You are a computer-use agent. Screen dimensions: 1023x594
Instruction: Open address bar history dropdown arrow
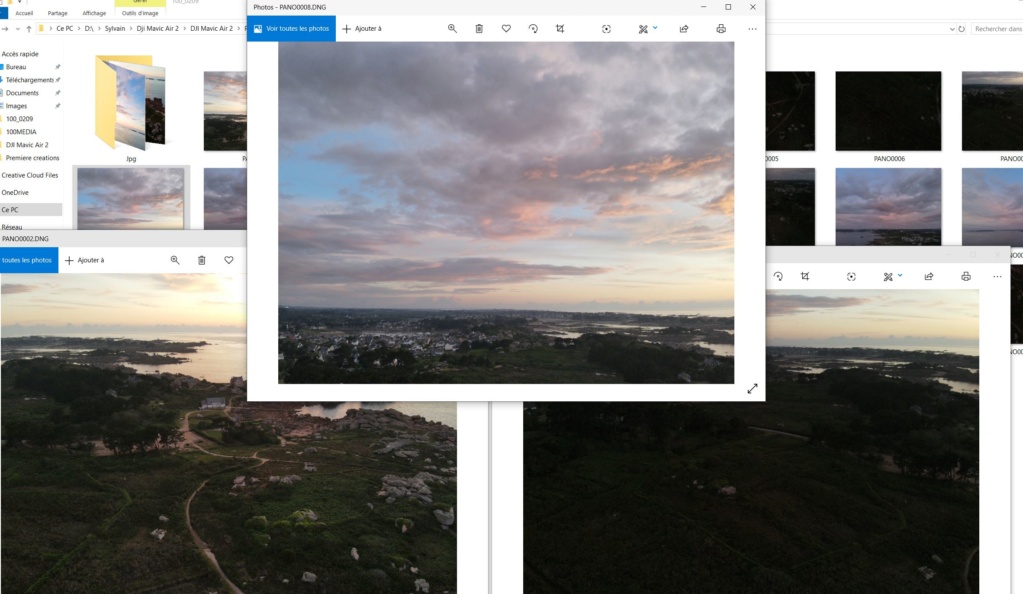click(x=952, y=29)
